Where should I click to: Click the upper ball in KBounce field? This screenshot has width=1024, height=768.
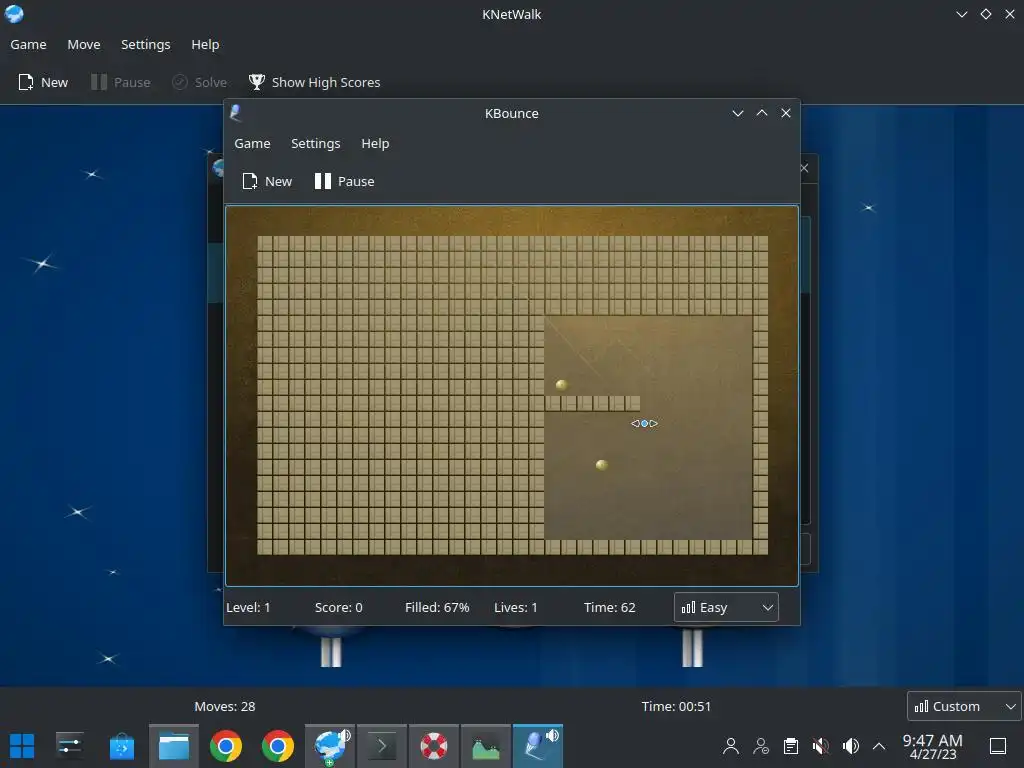562,385
